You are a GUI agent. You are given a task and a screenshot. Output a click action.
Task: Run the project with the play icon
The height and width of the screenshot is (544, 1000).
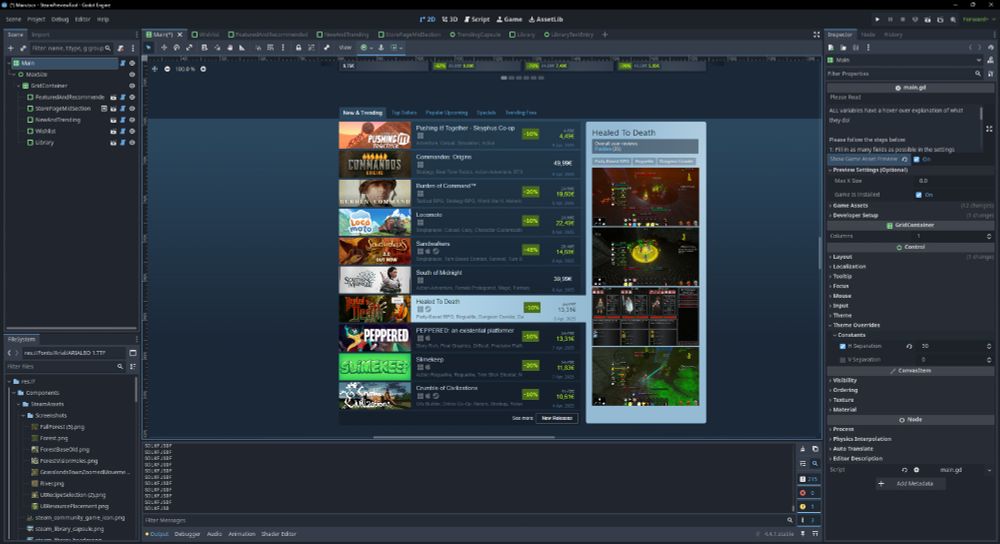(x=878, y=20)
